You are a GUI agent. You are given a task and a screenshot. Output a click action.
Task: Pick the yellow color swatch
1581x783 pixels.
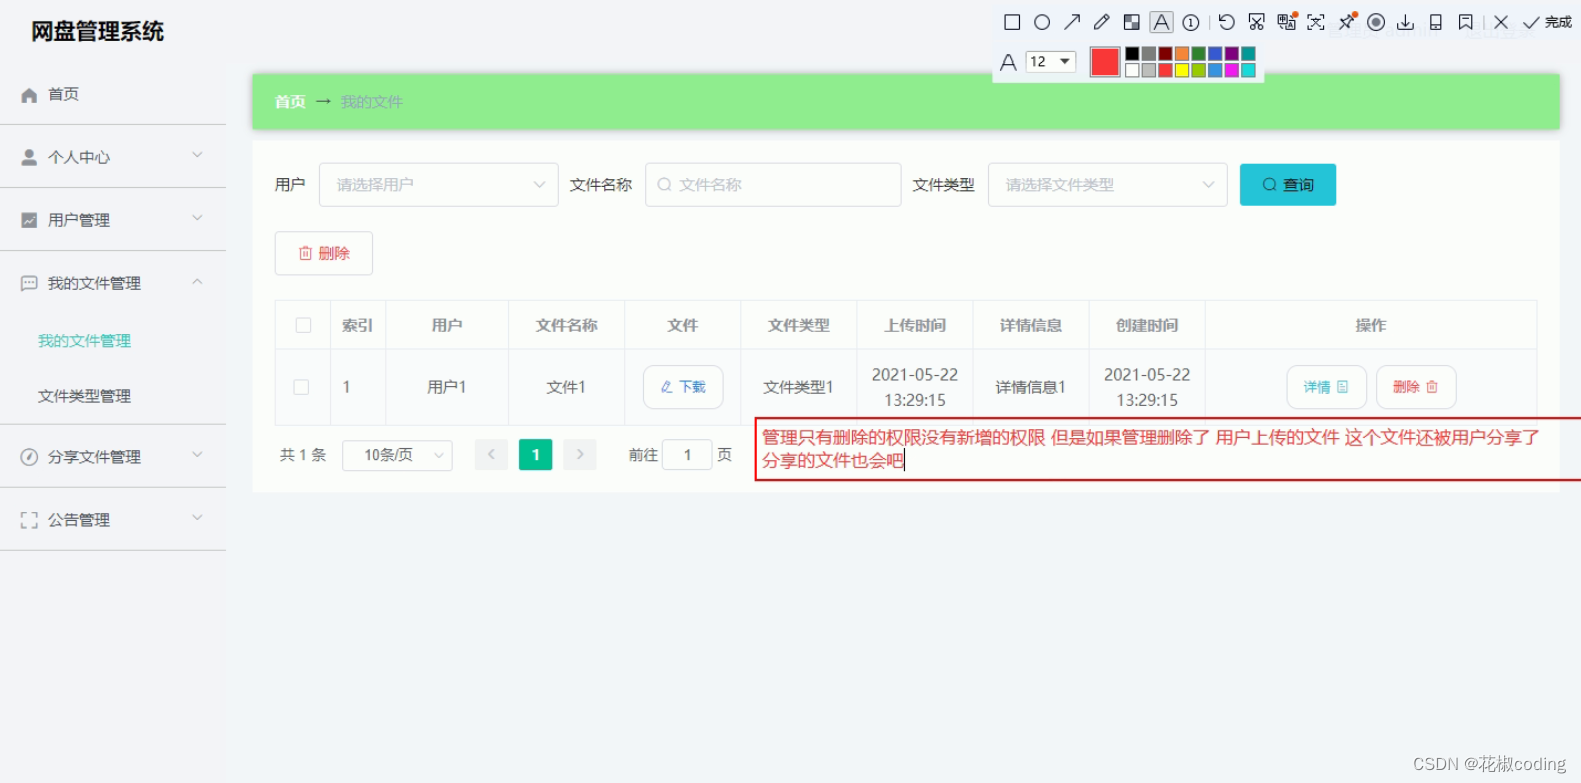[x=1182, y=70]
